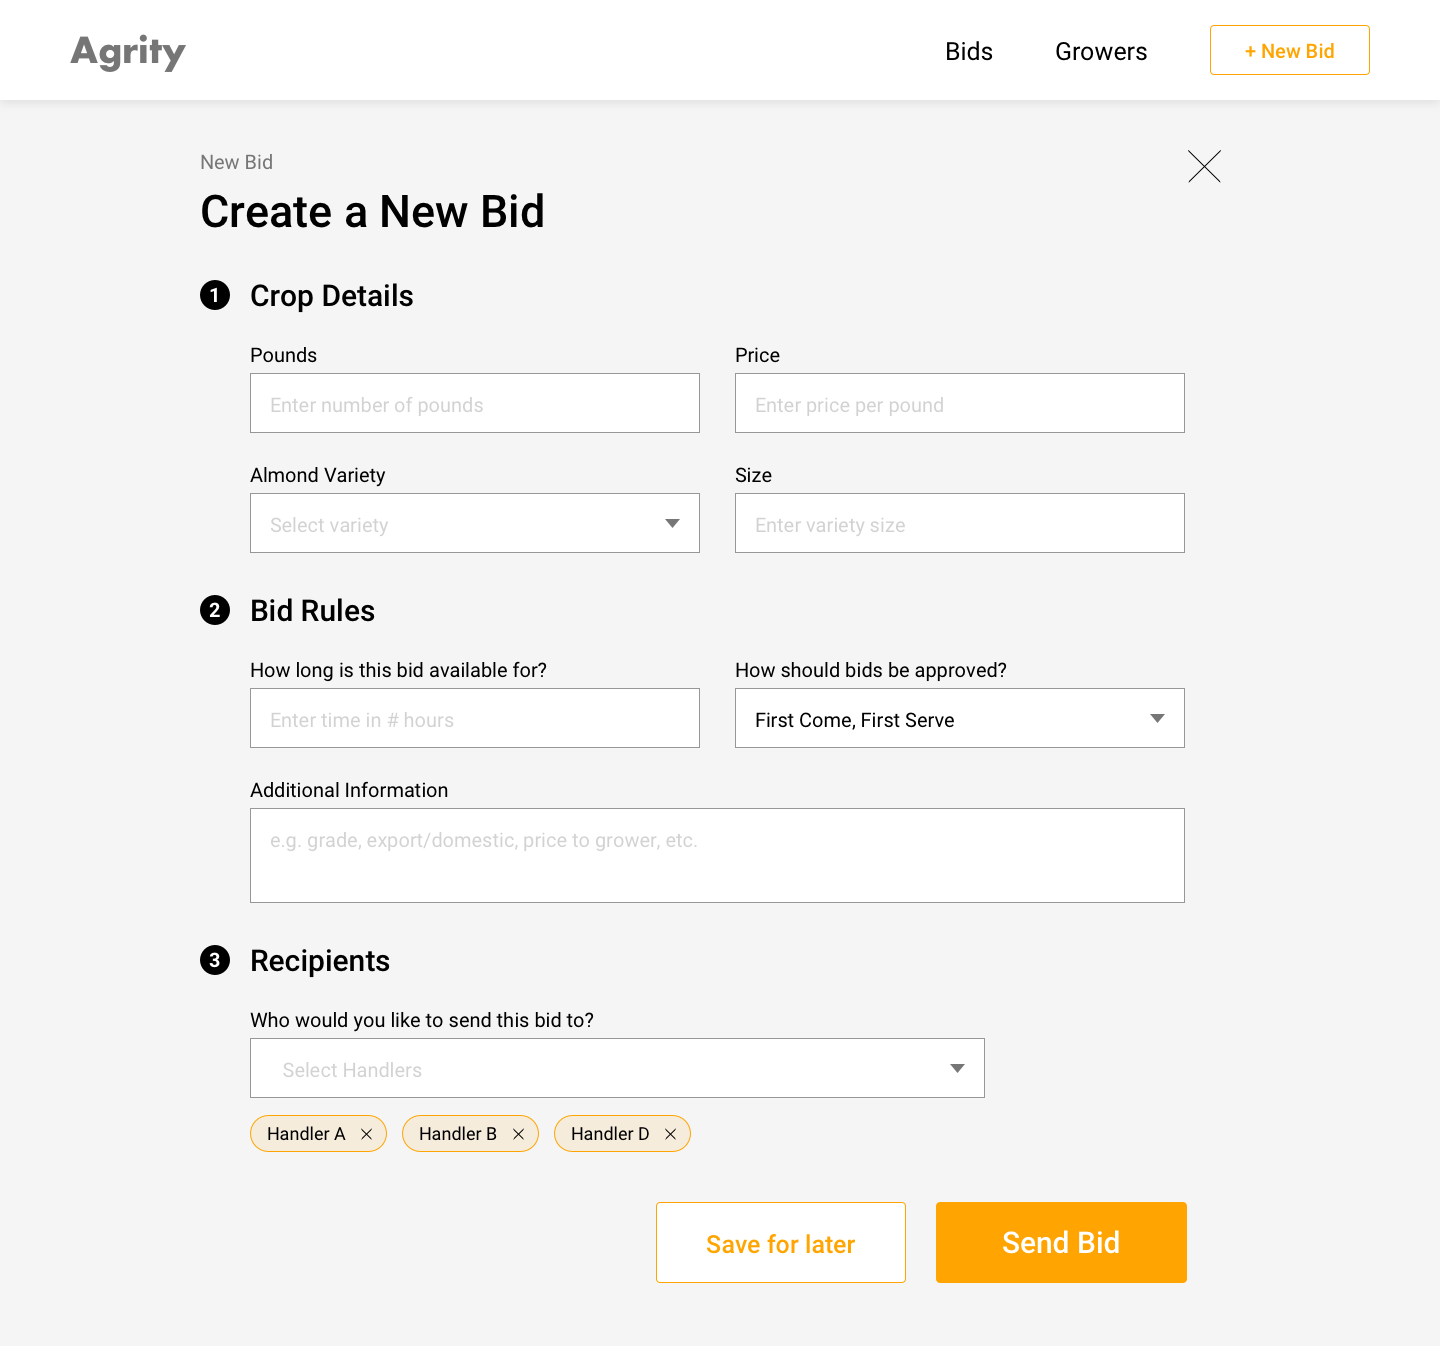Click the step 3 Recipients badge
1440x1346 pixels.
pyautogui.click(x=215, y=960)
